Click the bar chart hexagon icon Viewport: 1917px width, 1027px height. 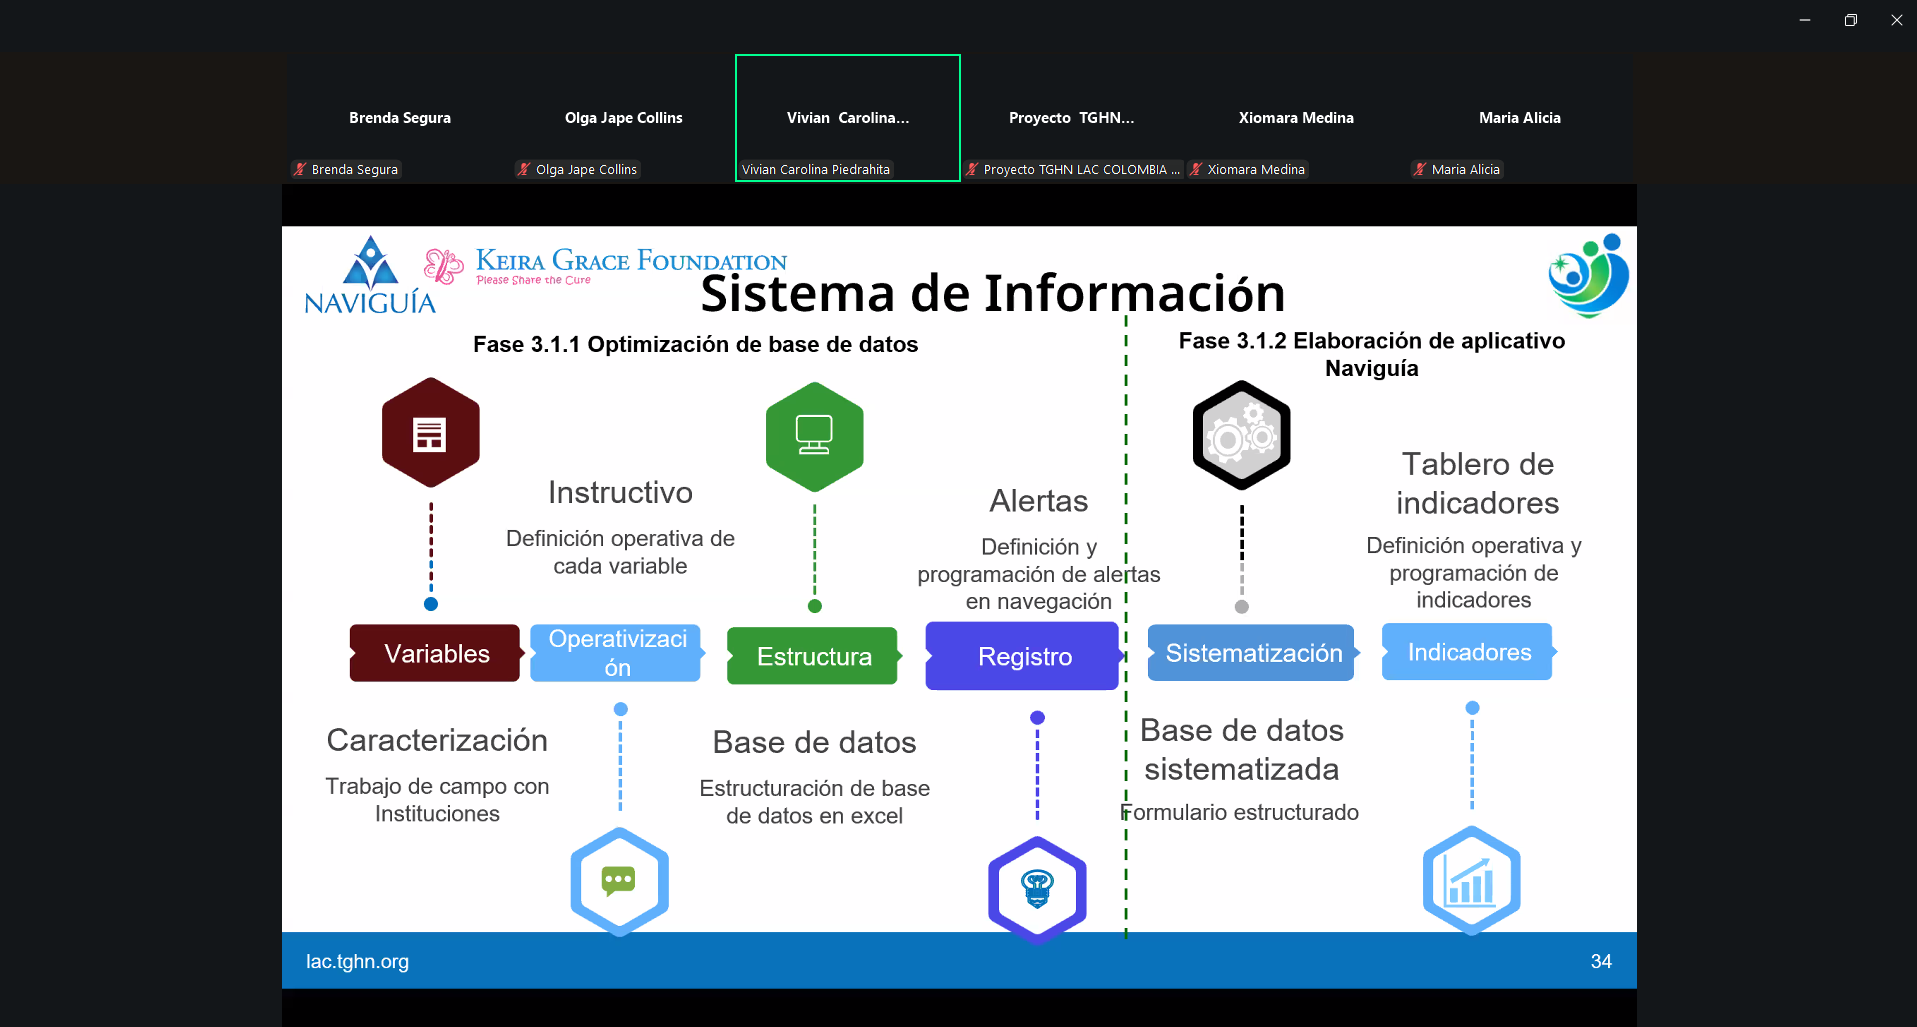[1471, 881]
